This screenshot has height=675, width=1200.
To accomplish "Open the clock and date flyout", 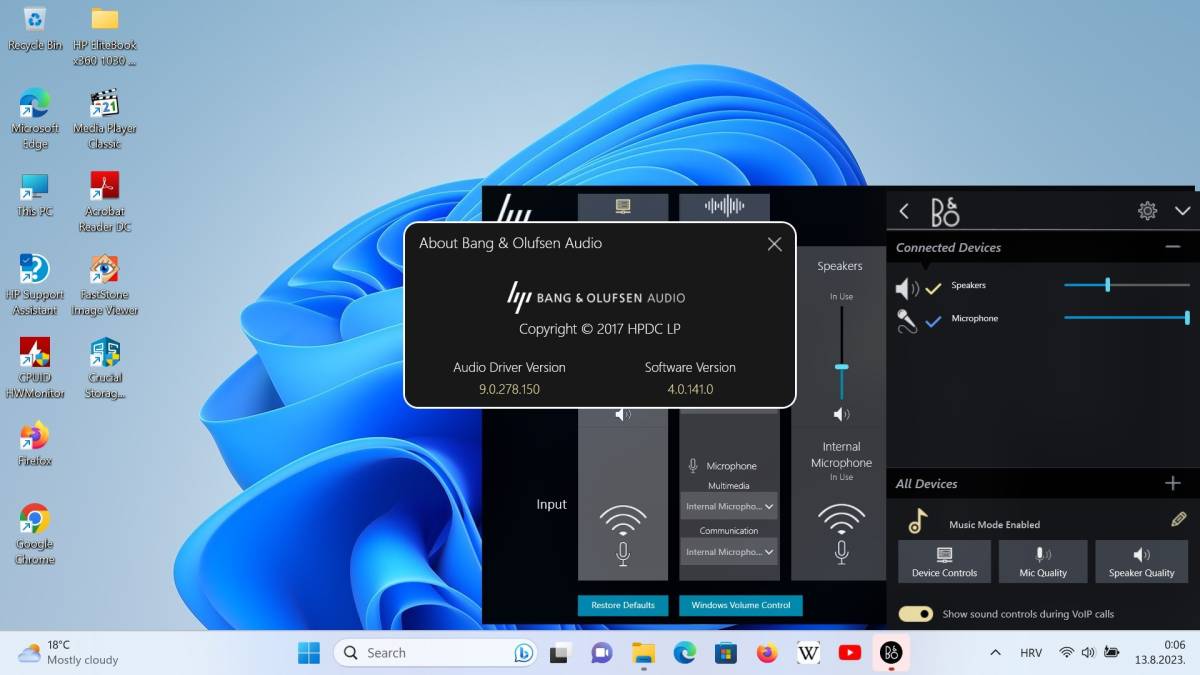I will 1160,653.
